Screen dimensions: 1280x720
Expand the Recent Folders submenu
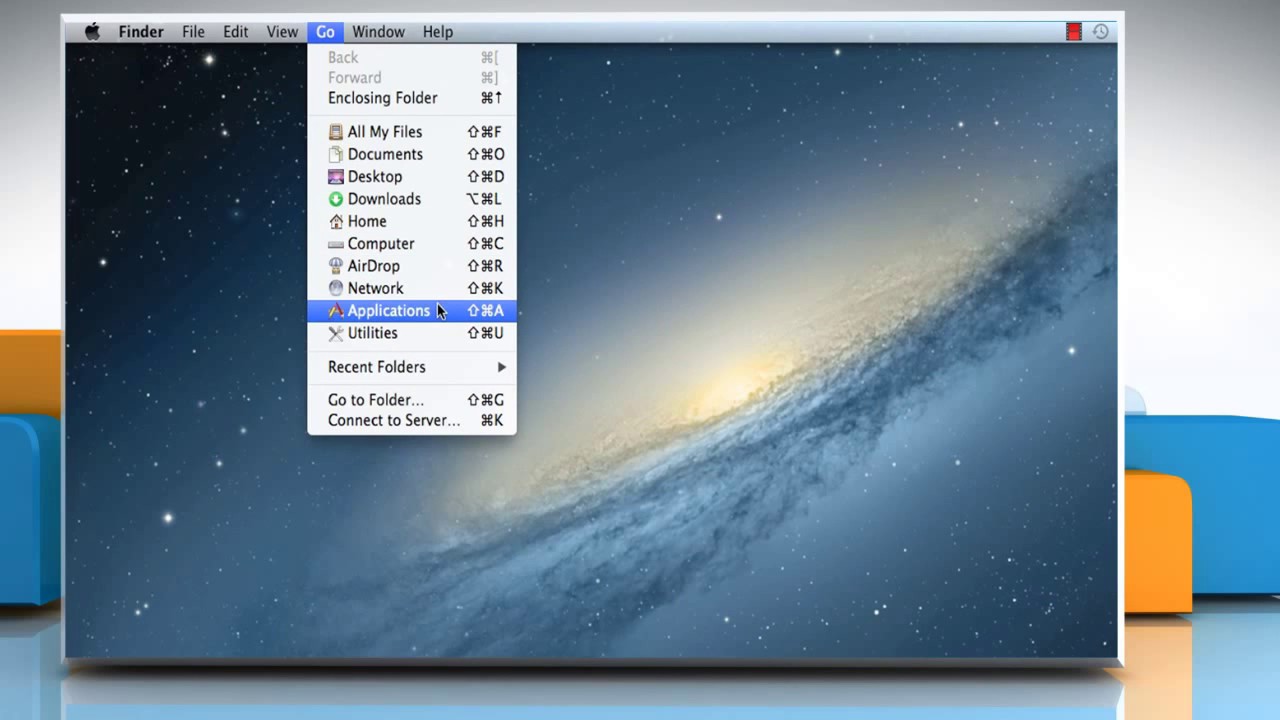click(x=412, y=367)
